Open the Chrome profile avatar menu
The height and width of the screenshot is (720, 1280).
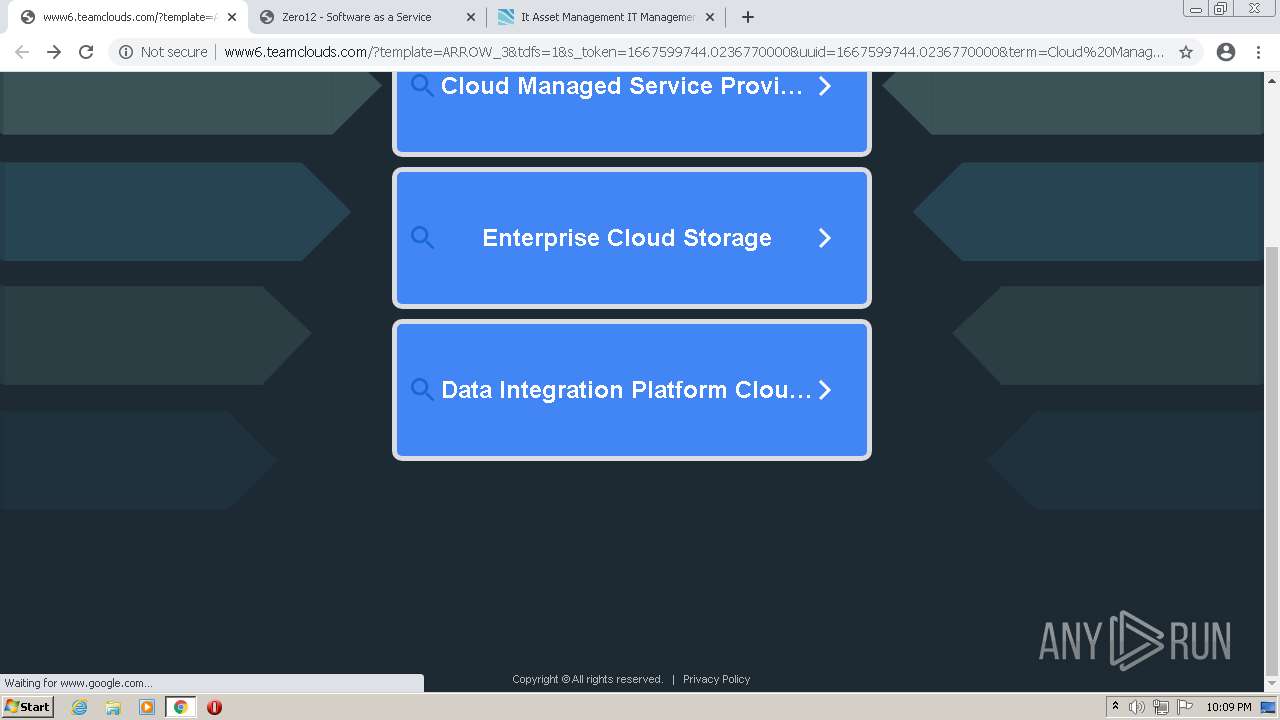[1225, 52]
